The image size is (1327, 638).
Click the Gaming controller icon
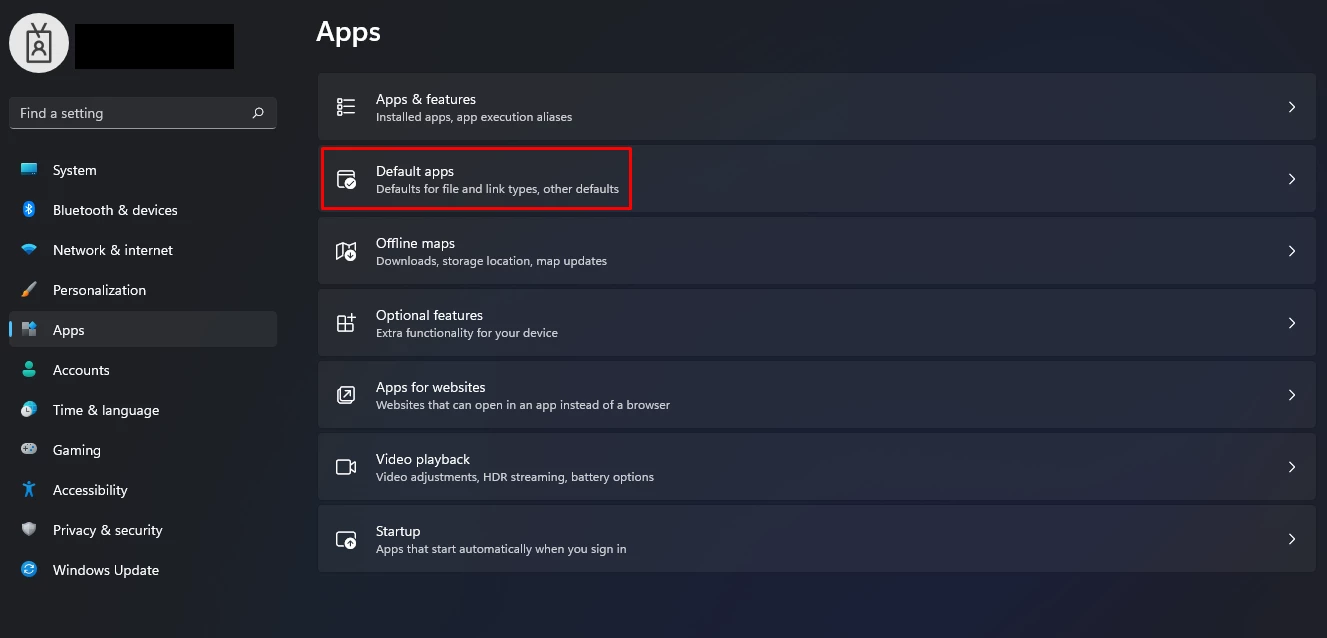click(x=29, y=450)
